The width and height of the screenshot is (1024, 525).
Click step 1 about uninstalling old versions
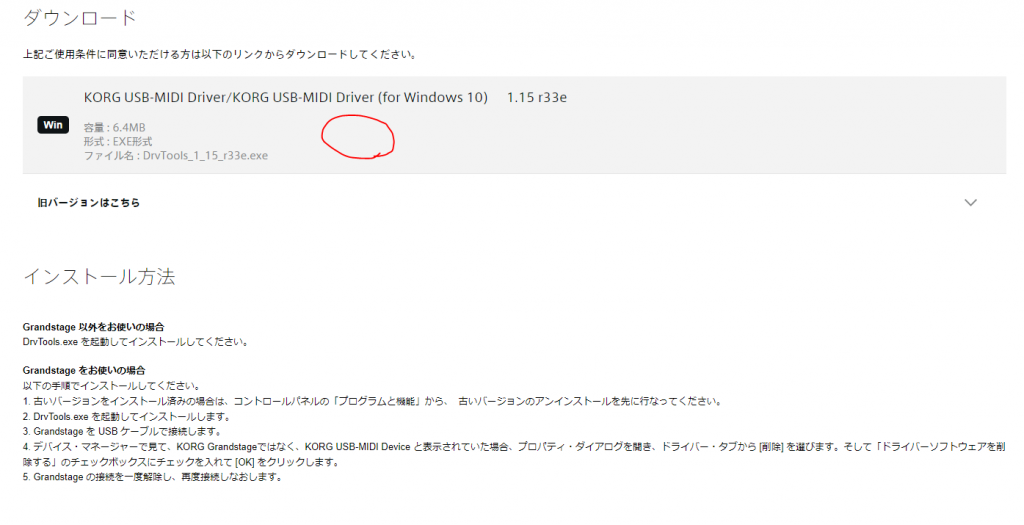click(x=370, y=401)
